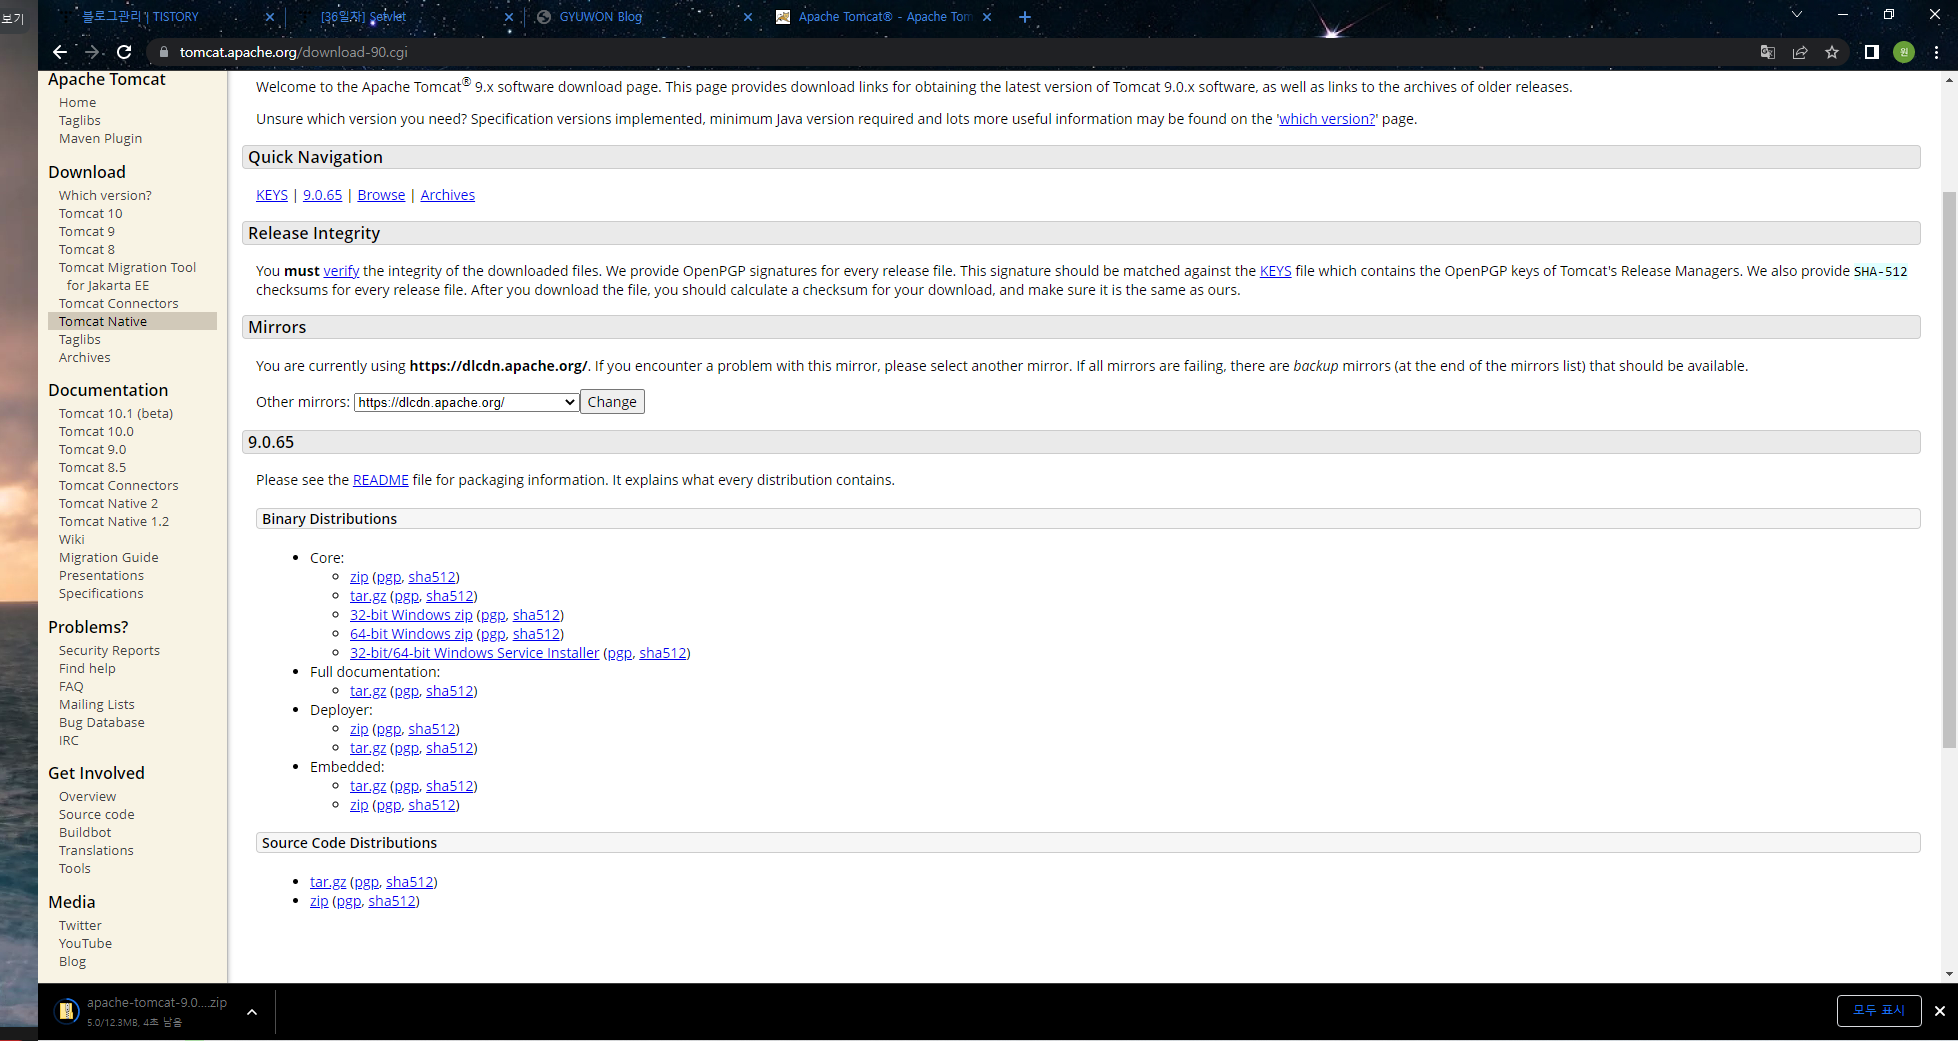The width and height of the screenshot is (1958, 1041).
Task: Bookmark this page with the star icon
Action: [x=1832, y=52]
